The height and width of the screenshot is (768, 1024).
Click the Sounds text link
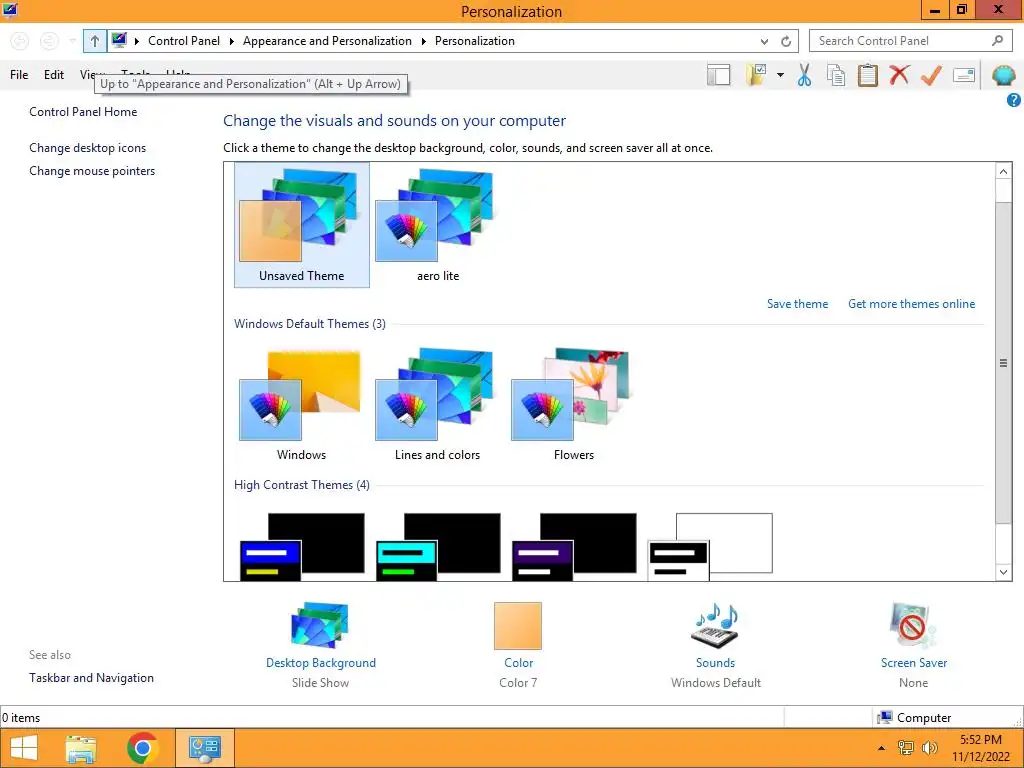coord(715,663)
